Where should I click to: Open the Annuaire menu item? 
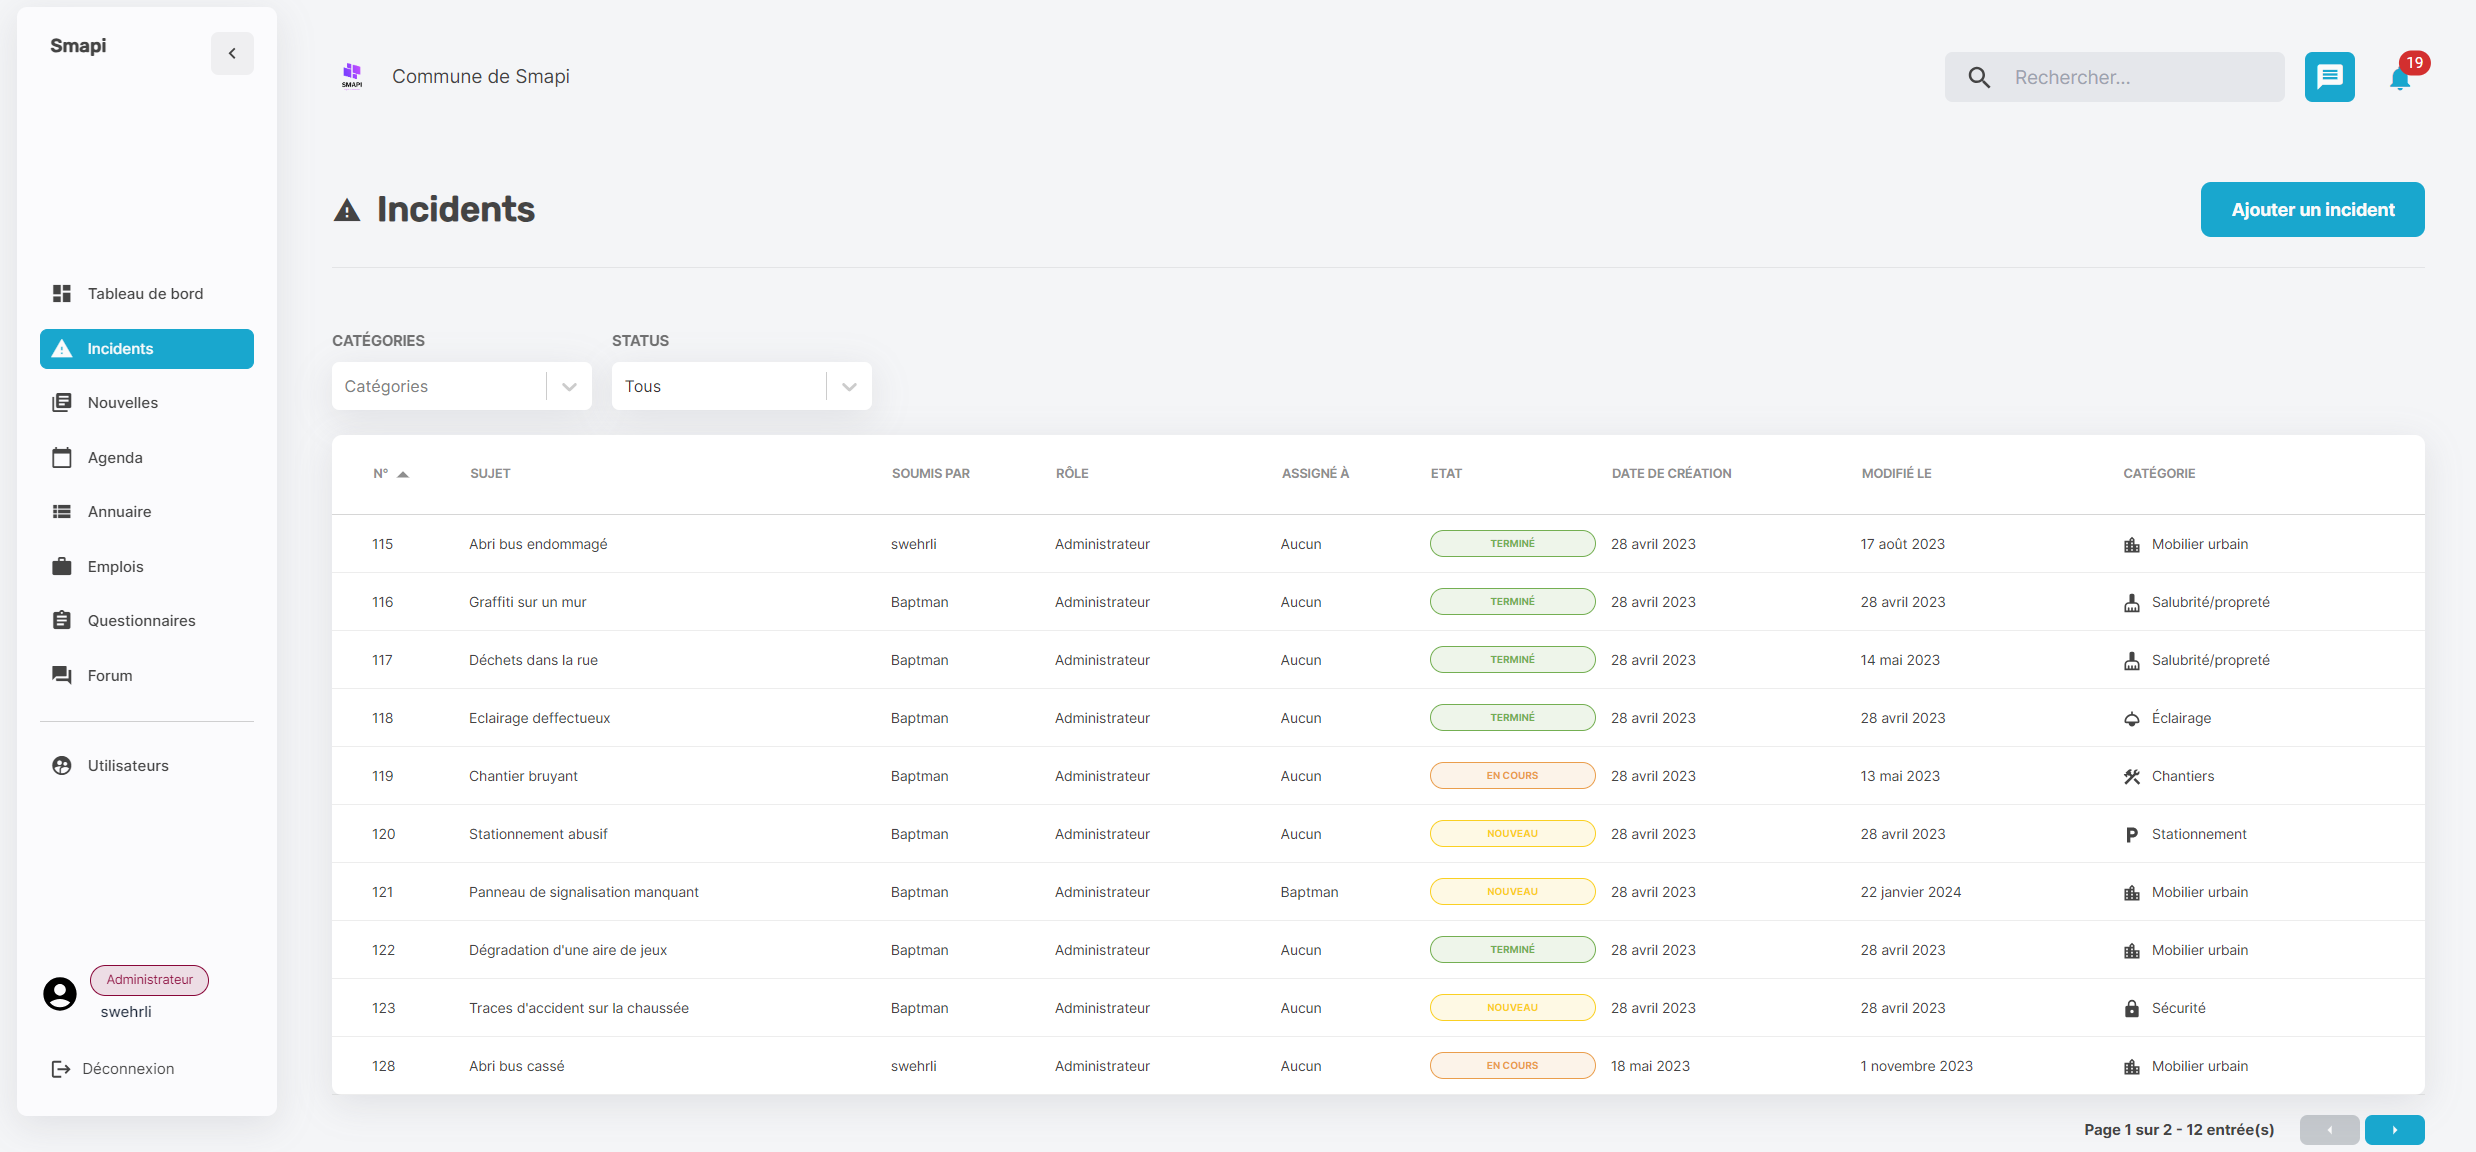point(118,511)
